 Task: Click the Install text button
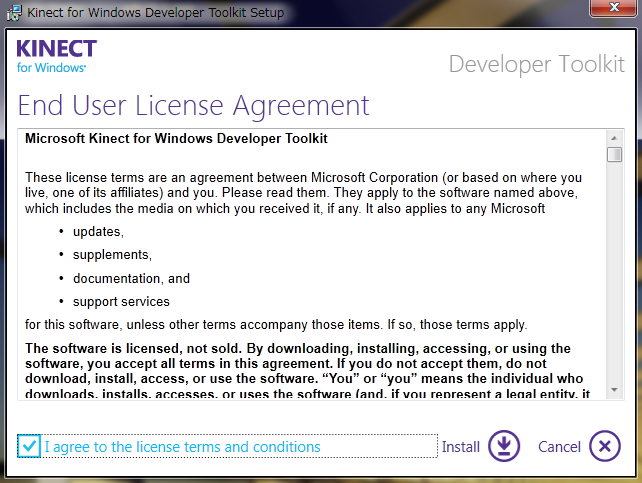[461, 447]
